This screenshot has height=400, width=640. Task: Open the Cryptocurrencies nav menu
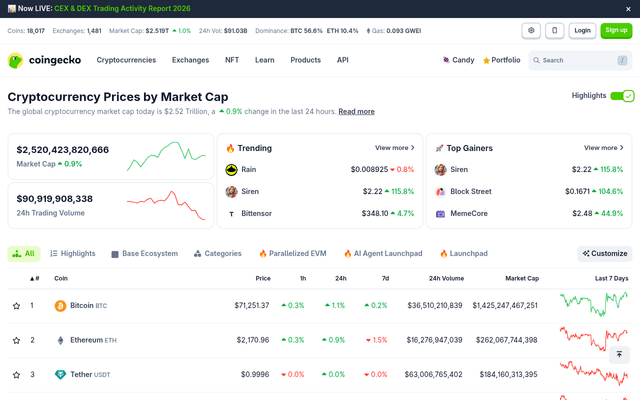pos(126,60)
